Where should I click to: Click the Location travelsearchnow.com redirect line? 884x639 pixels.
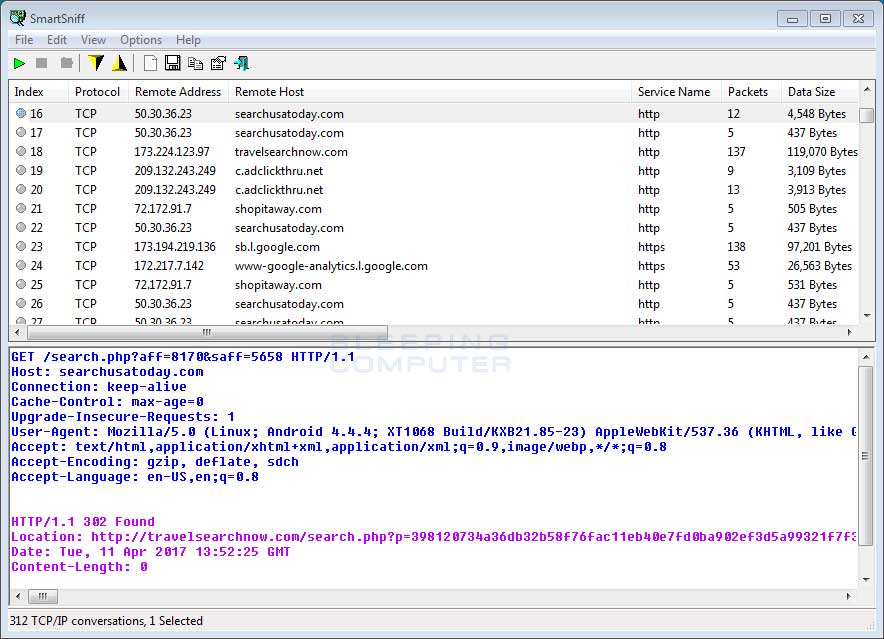[434, 537]
